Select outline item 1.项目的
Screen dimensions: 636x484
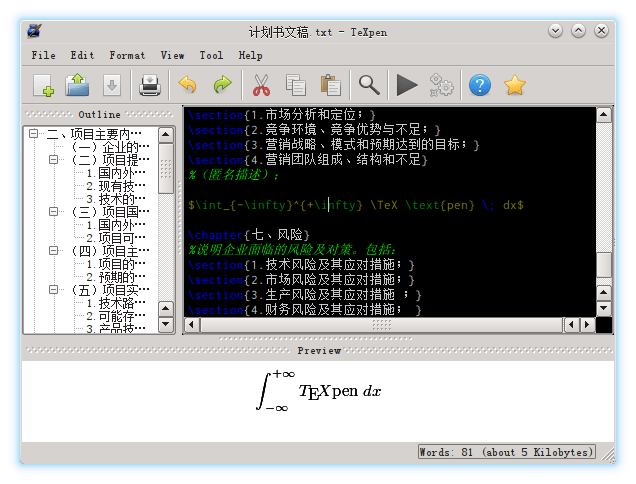click(116, 264)
